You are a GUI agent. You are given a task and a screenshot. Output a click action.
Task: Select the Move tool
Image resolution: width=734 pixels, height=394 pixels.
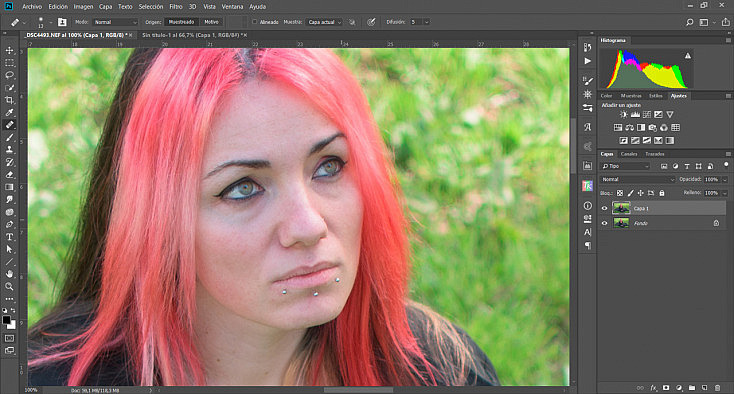(x=9, y=50)
